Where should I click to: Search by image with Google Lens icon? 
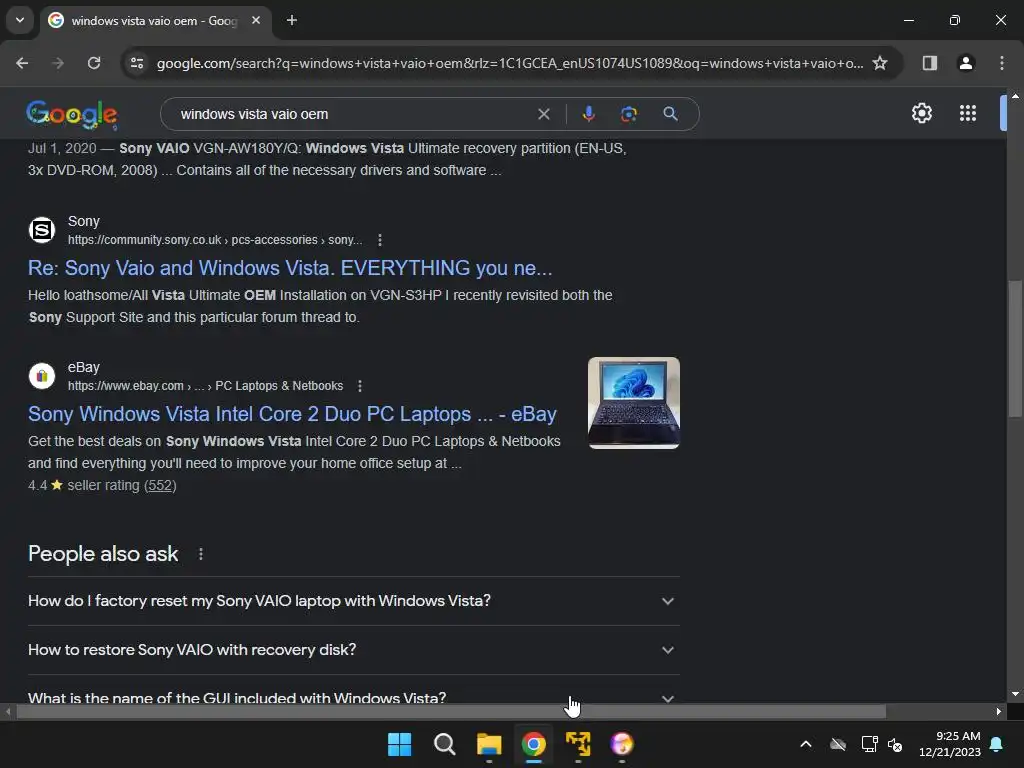coord(628,114)
